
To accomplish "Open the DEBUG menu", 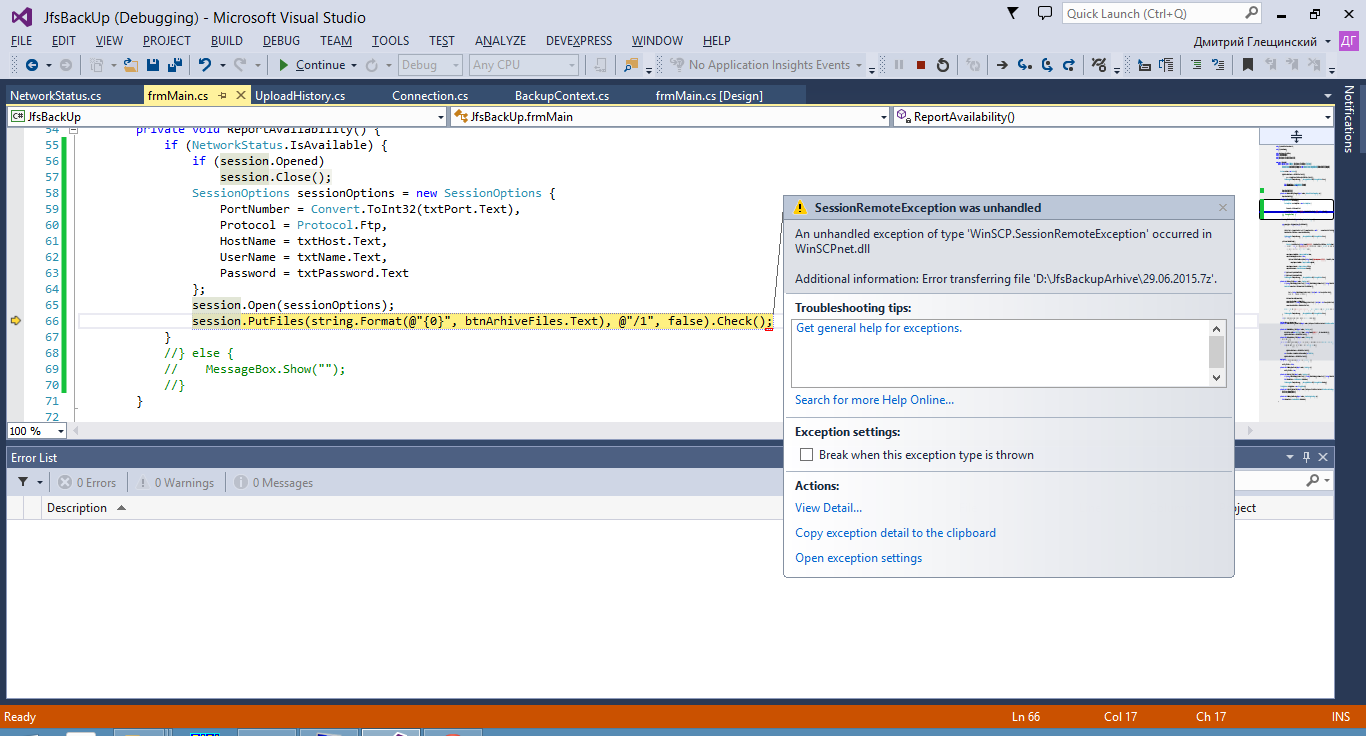I will [x=281, y=41].
